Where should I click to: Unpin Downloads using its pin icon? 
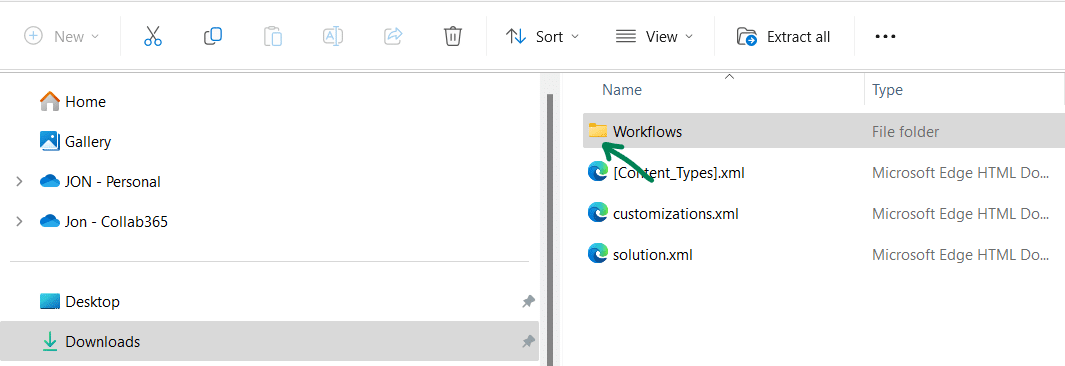[x=528, y=342]
